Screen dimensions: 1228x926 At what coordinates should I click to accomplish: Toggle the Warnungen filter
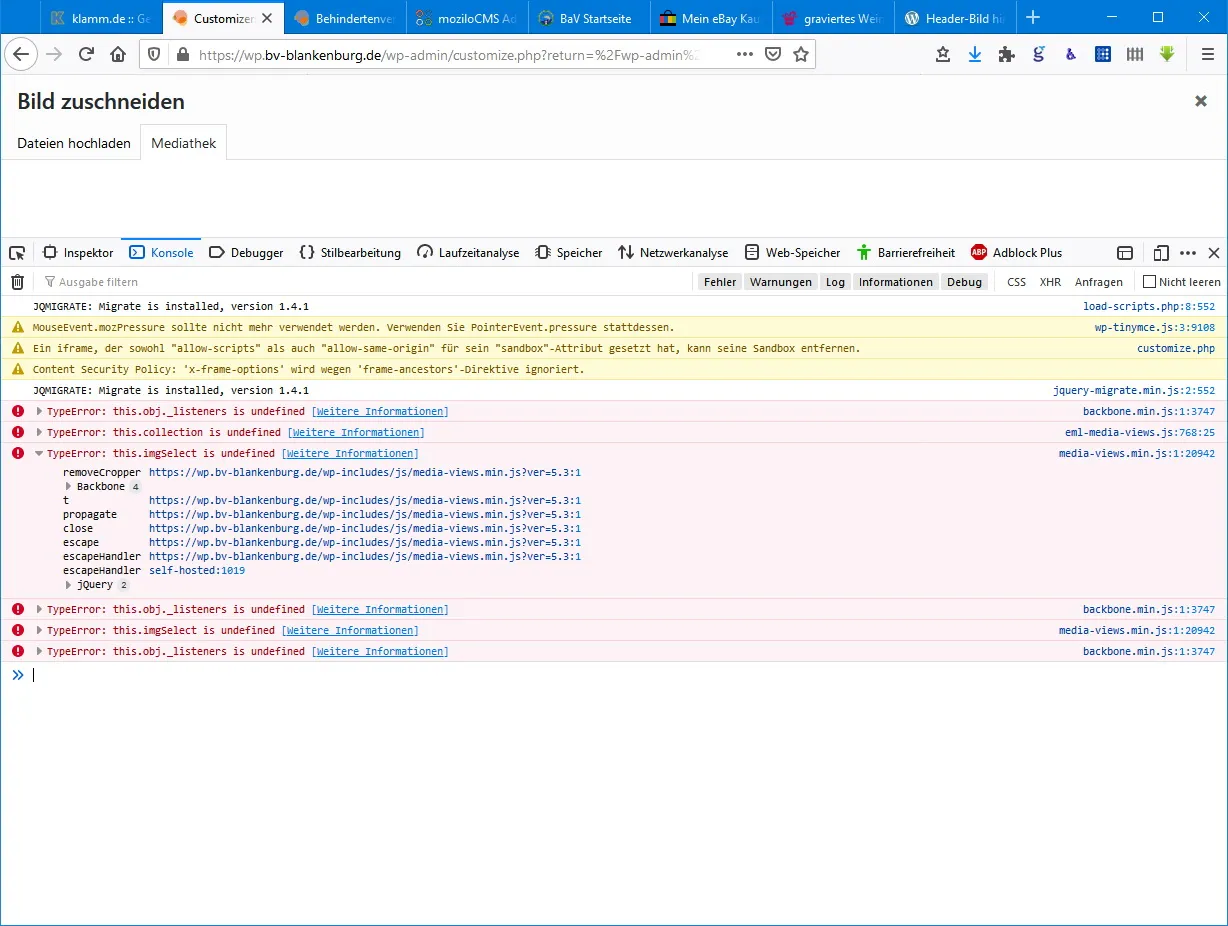pyautogui.click(x=781, y=282)
